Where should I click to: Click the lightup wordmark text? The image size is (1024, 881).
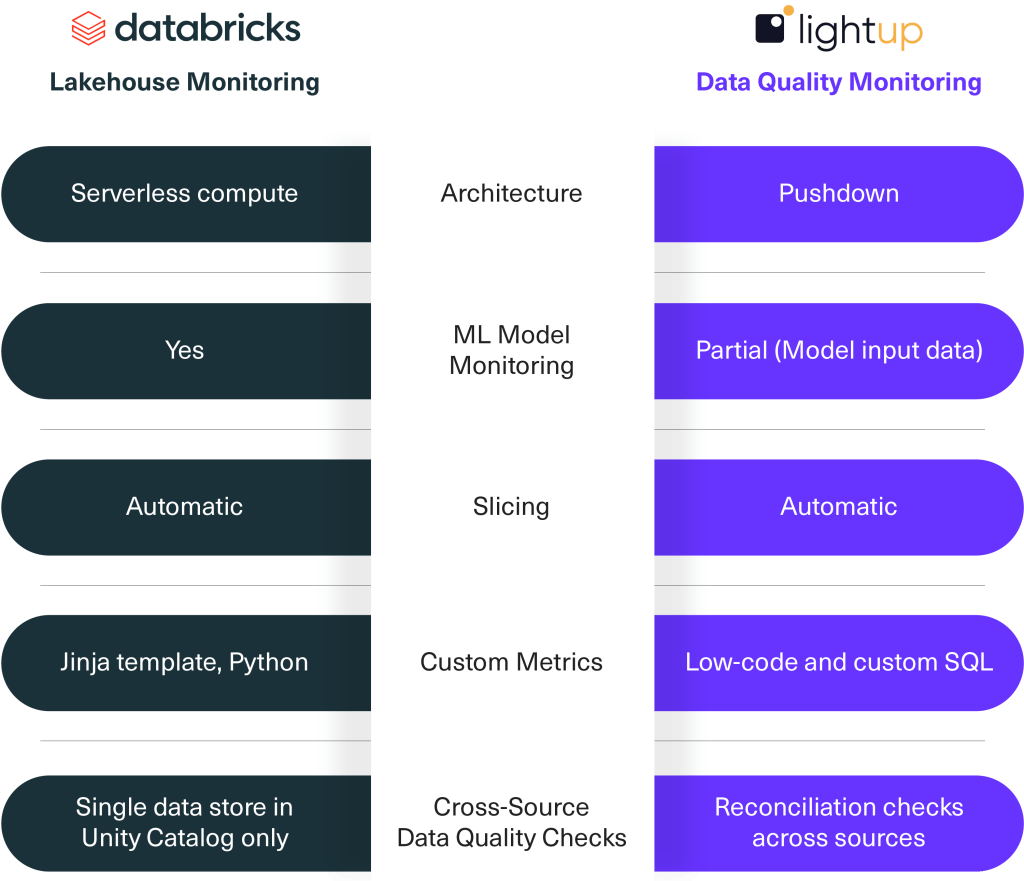pyautogui.click(x=859, y=31)
